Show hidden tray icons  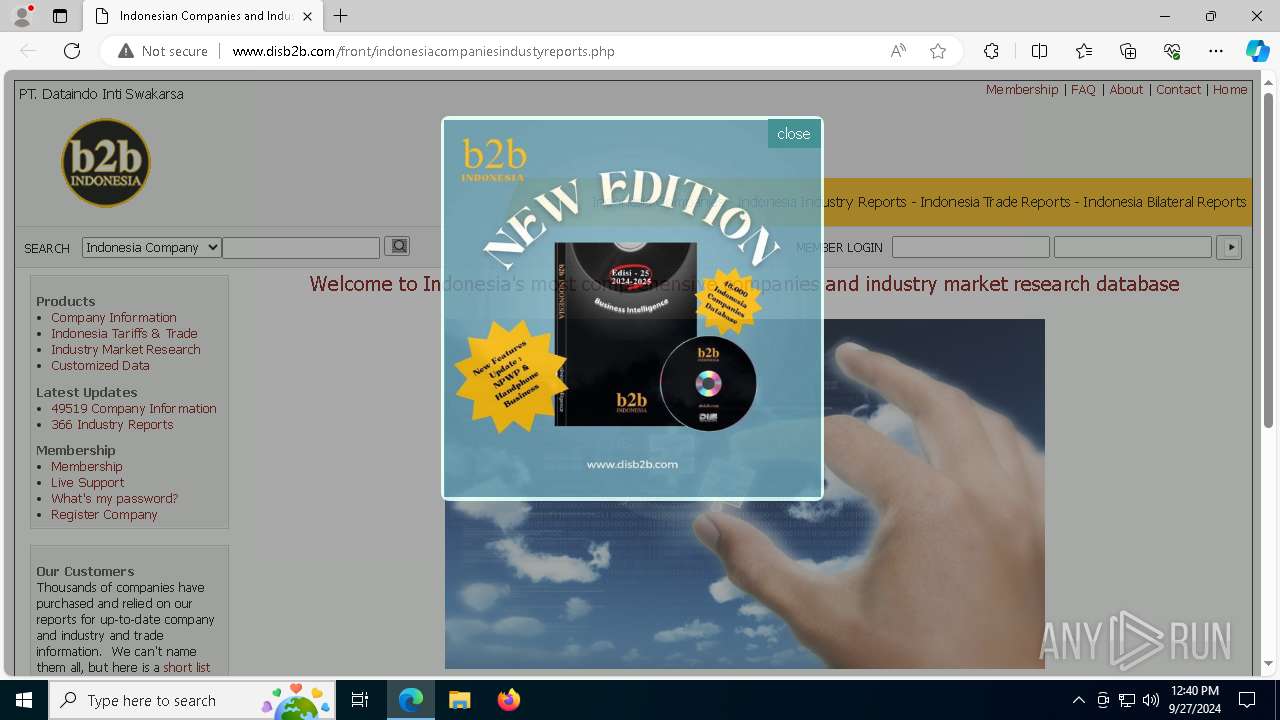(x=1078, y=700)
